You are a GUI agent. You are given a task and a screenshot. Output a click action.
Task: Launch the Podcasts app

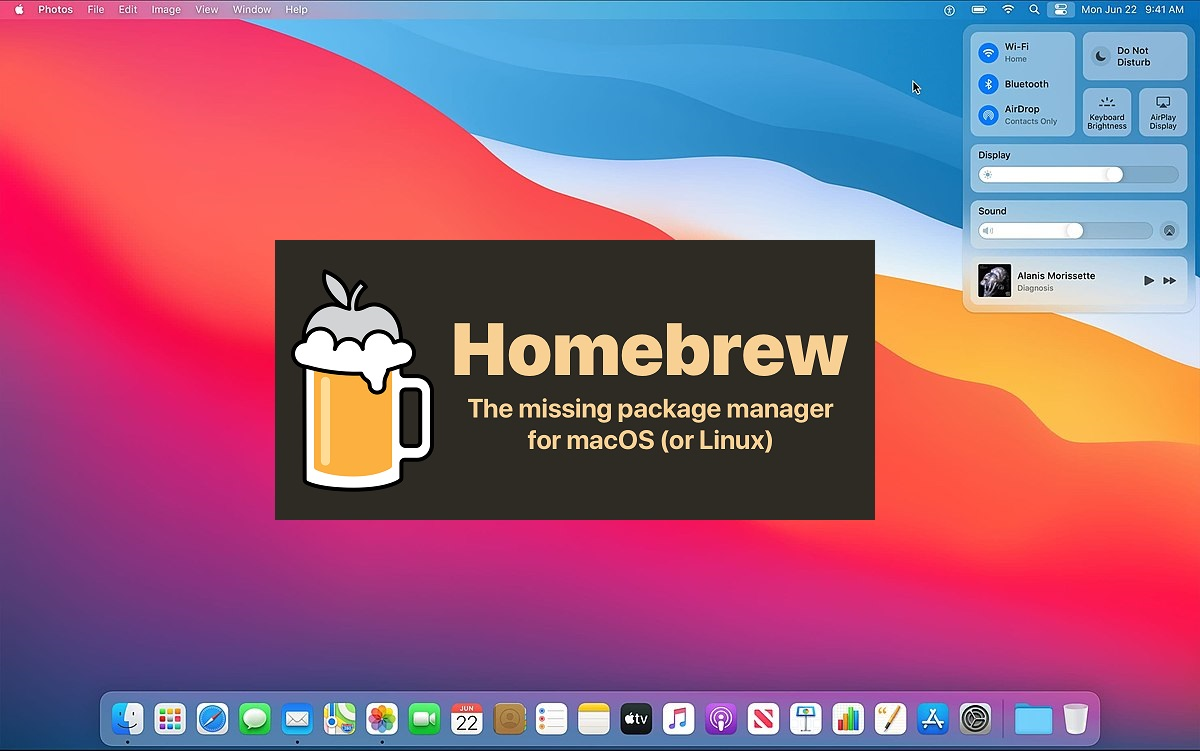[x=721, y=718]
